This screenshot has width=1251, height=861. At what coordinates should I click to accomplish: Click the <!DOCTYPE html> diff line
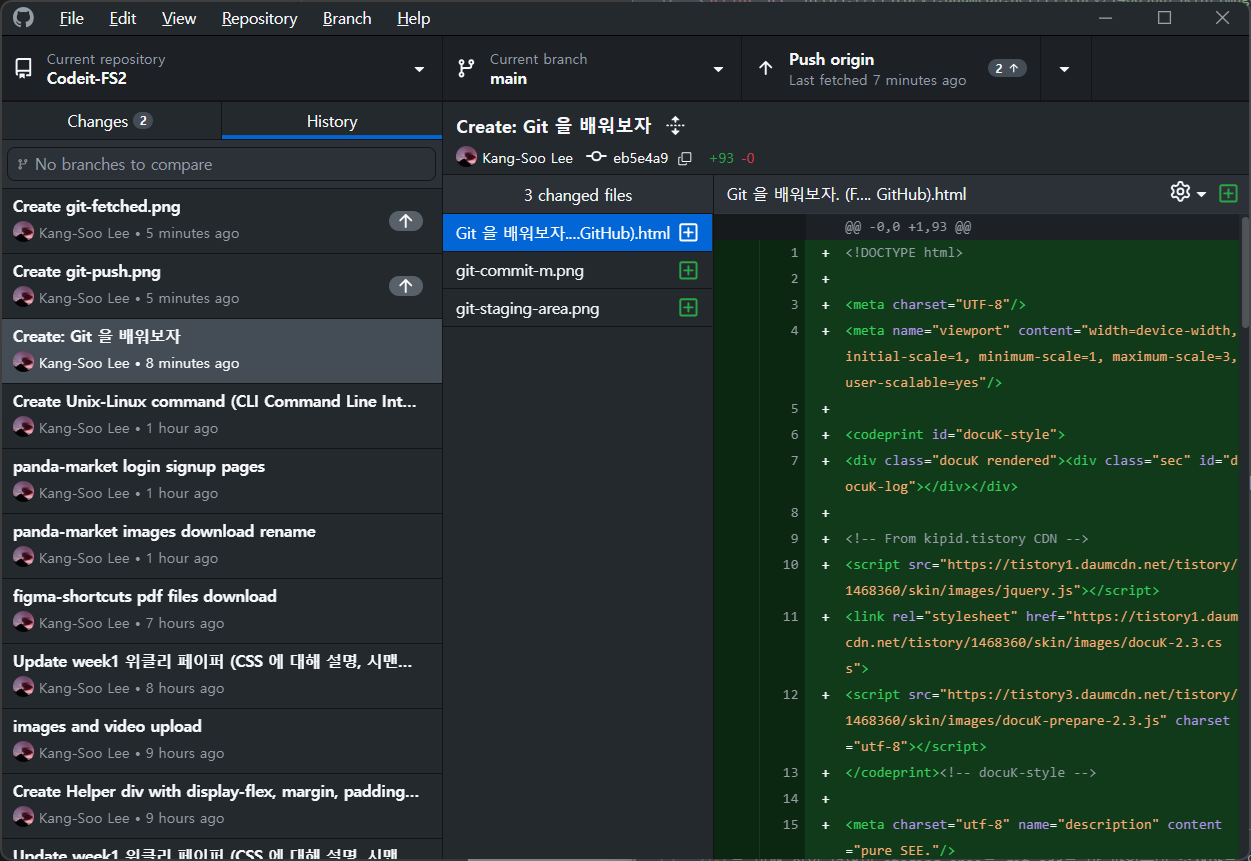903,253
